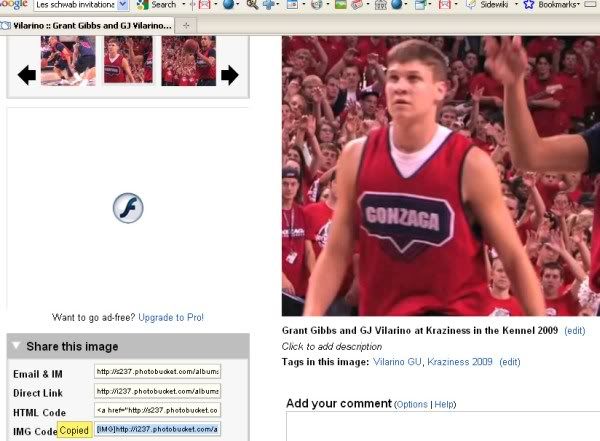This screenshot has width=600, height=441.
Task: Click the yellow Copied tooltip
Action: pos(75,430)
